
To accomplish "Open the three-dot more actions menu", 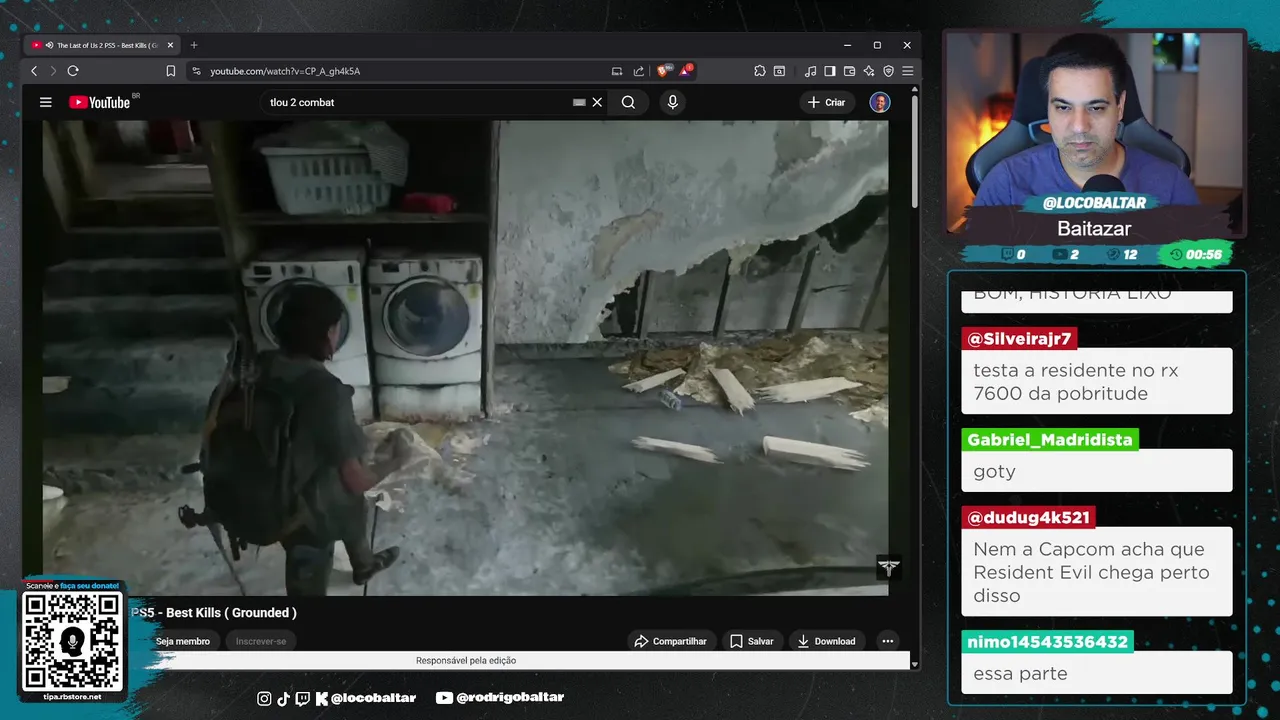I will (887, 641).
